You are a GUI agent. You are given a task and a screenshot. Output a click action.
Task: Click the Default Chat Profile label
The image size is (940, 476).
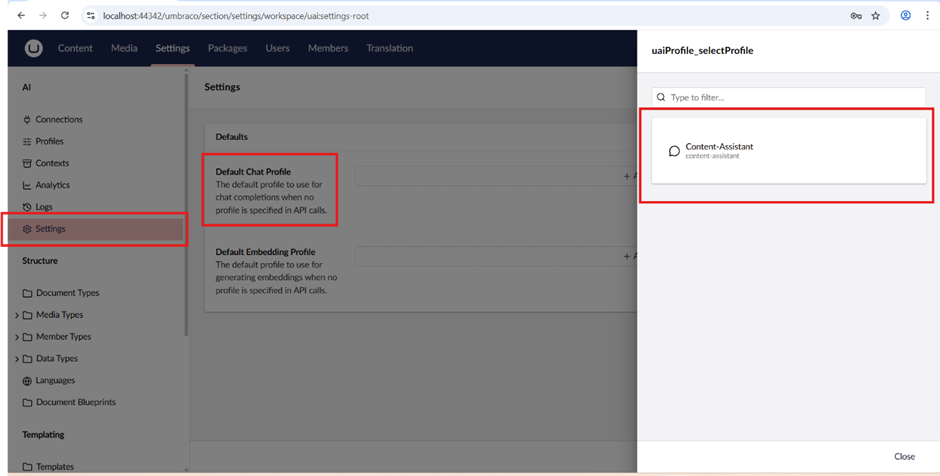[253, 171]
